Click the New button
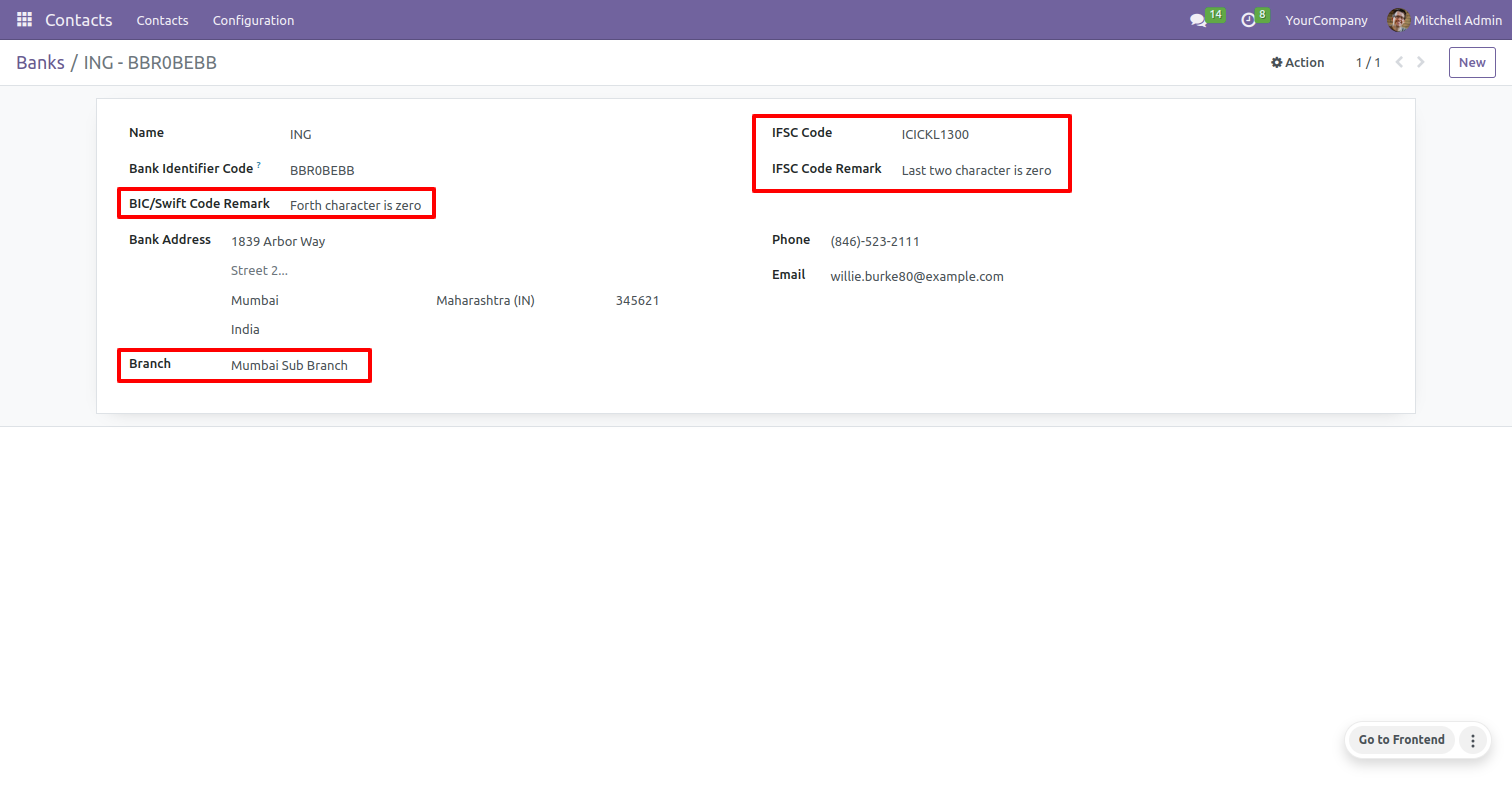Viewport: 1512px width, 804px height. (1472, 62)
